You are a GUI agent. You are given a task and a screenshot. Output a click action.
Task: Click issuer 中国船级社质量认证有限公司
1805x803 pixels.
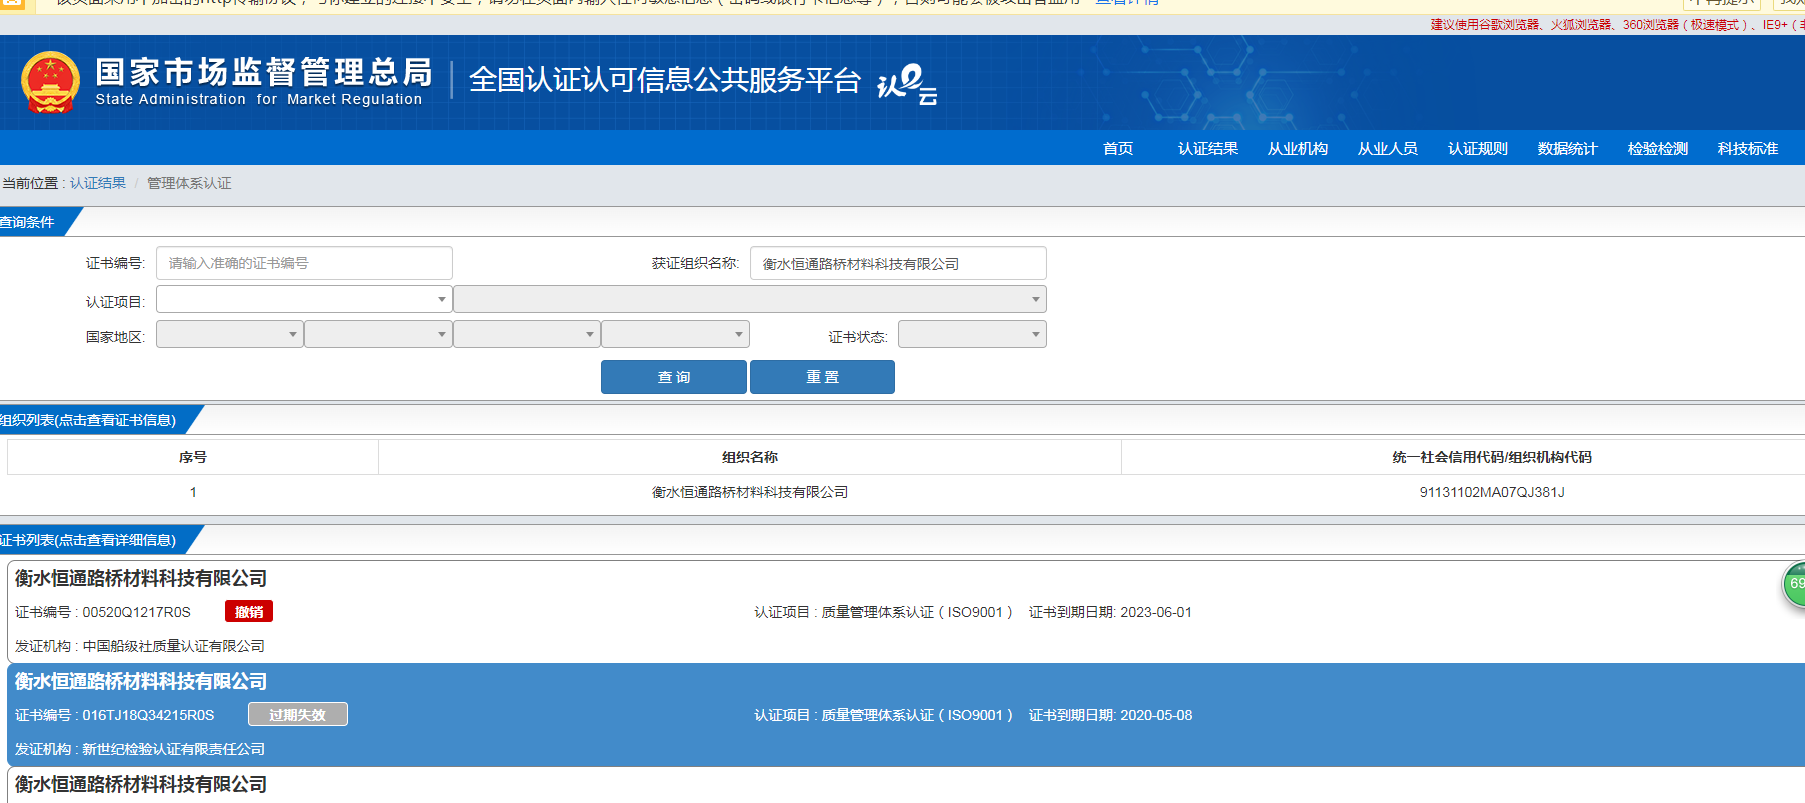point(173,646)
